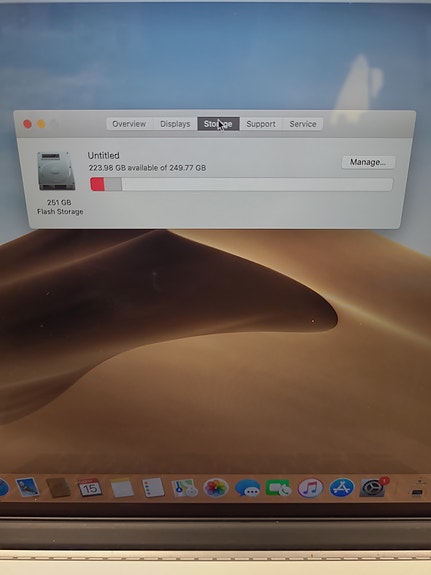
Task: Open iTunes from the Dock
Action: click(x=310, y=488)
